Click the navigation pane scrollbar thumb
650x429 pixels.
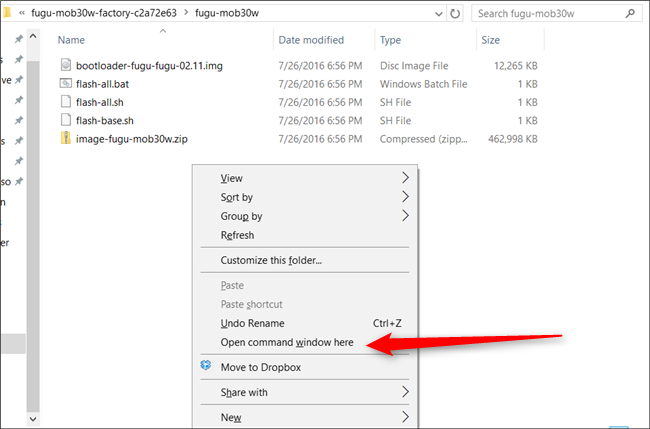click(x=33, y=236)
